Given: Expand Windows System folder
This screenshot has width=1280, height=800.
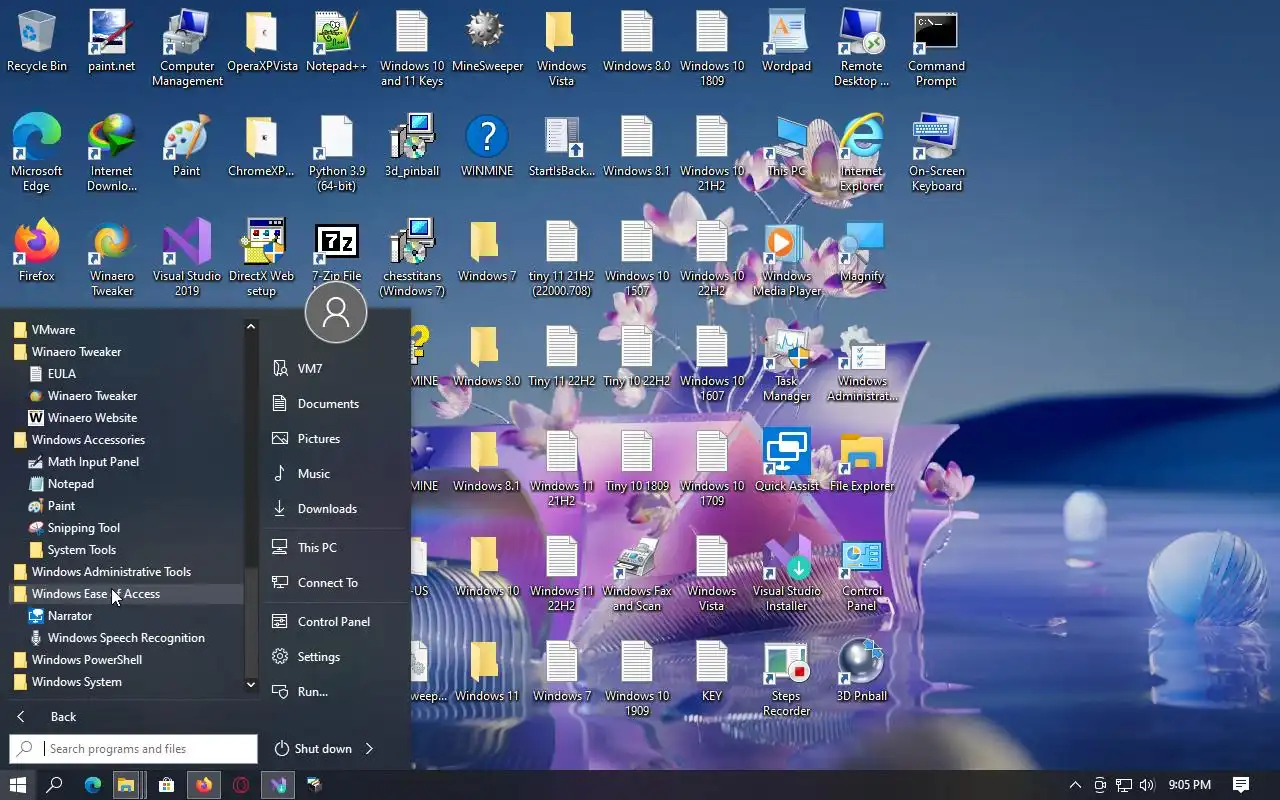Looking at the screenshot, I should [124, 682].
